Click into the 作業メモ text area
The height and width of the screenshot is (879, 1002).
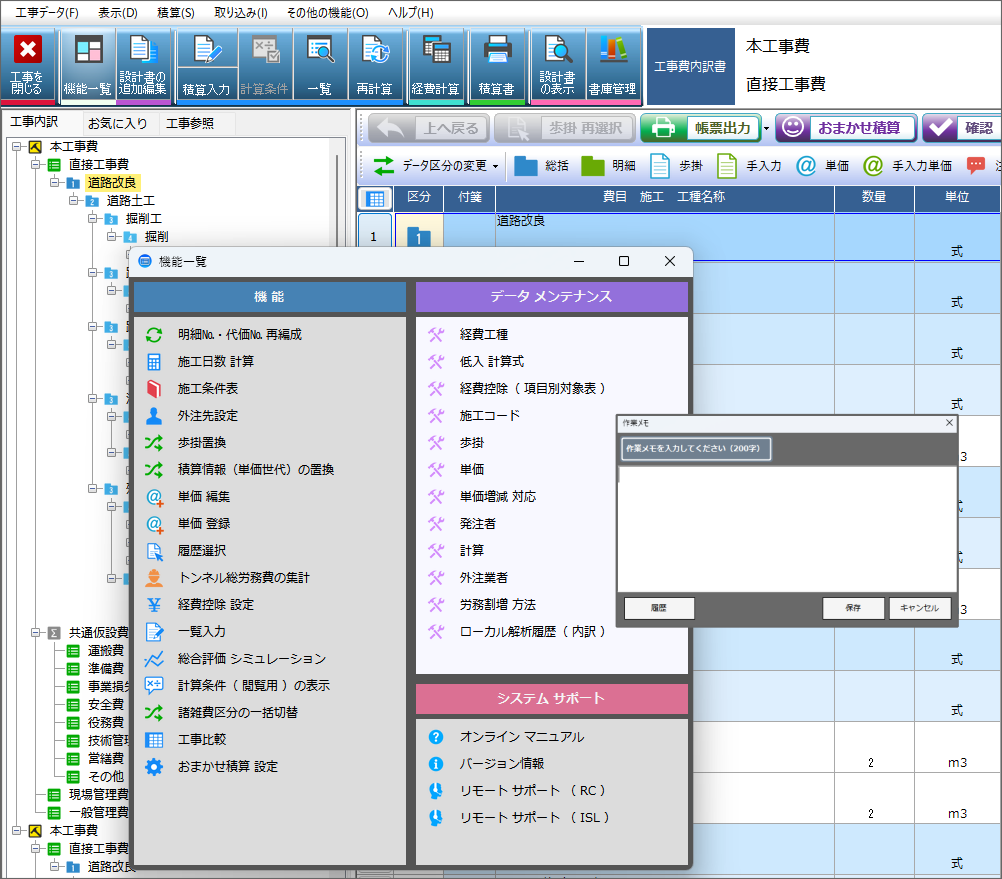[786, 528]
